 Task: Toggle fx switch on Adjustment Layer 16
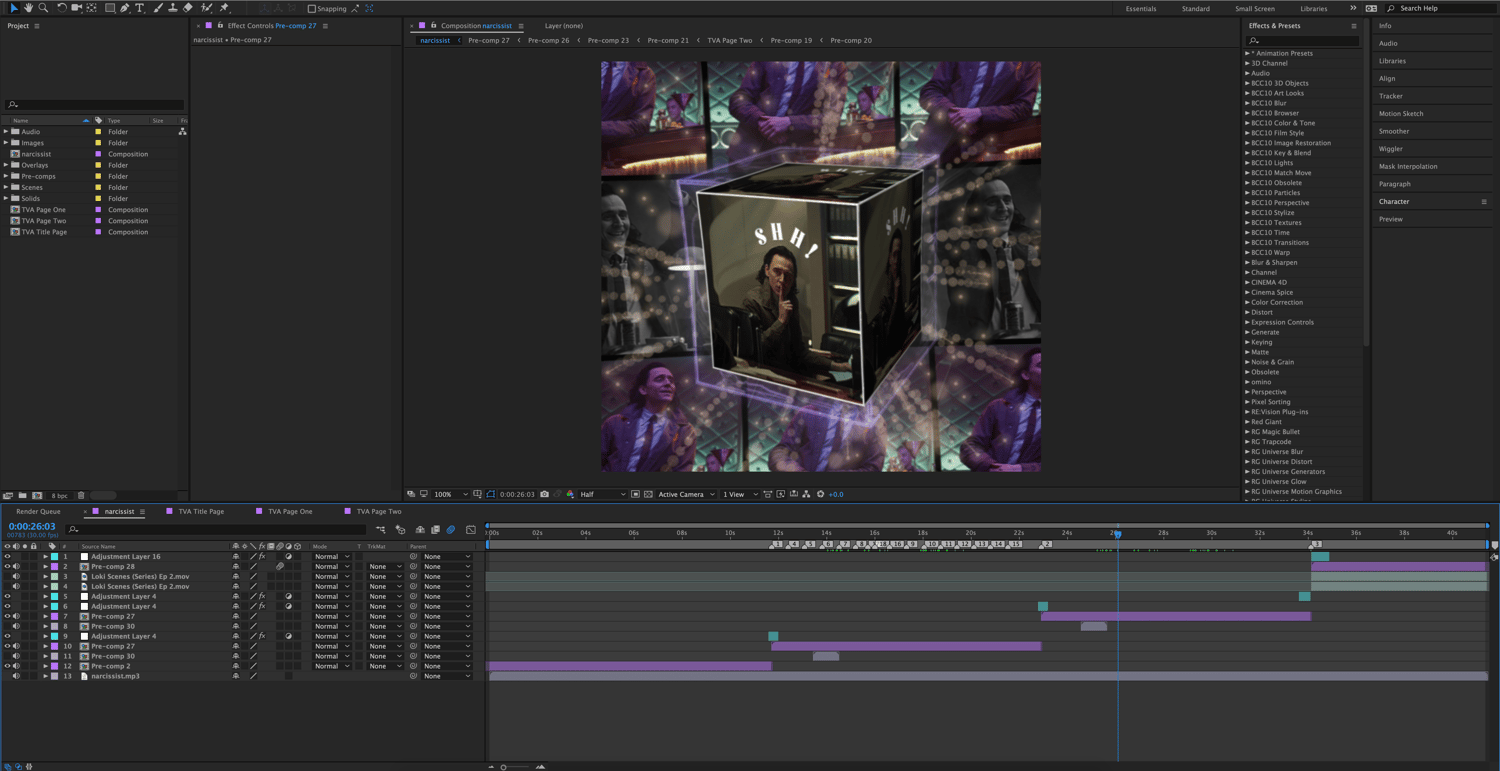262,556
